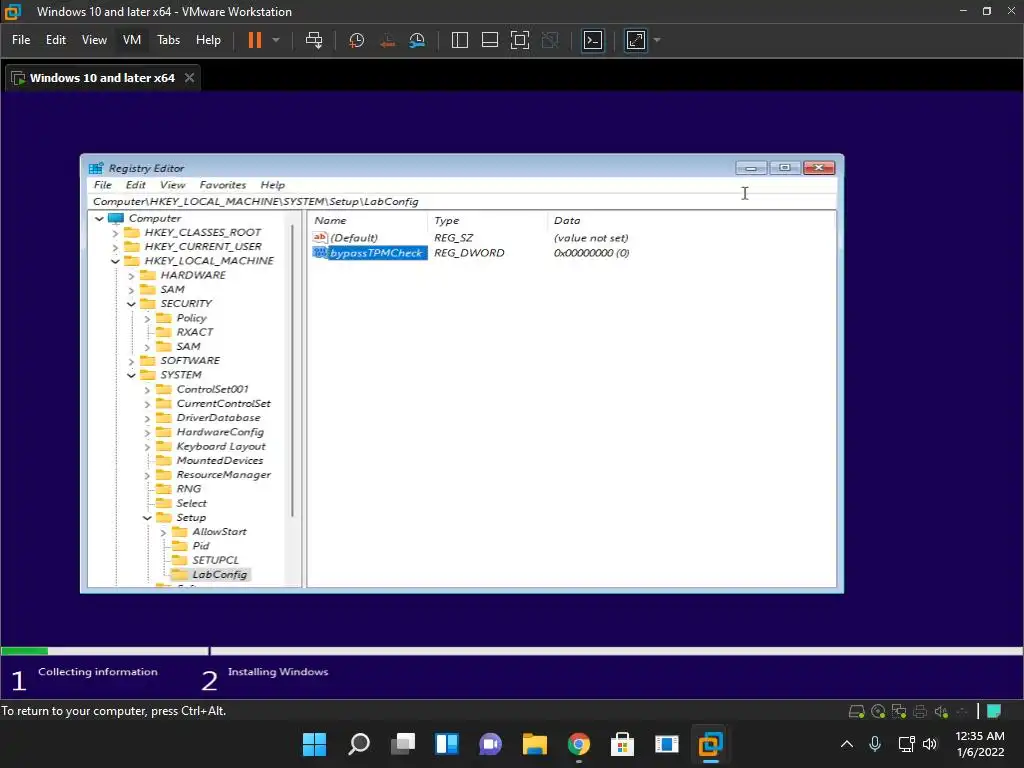Open Registry Editor View menu
Screen dimensions: 1024x768
tap(172, 185)
